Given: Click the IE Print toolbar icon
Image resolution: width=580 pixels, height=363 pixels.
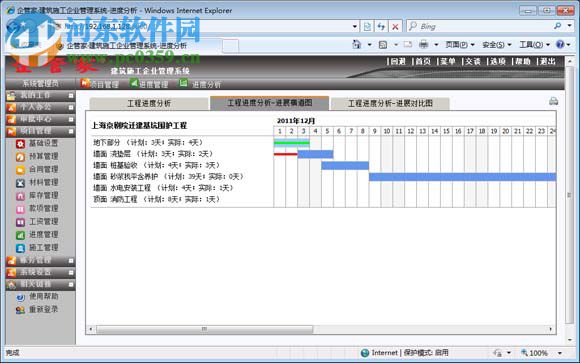Looking at the screenshot, I should [x=424, y=45].
